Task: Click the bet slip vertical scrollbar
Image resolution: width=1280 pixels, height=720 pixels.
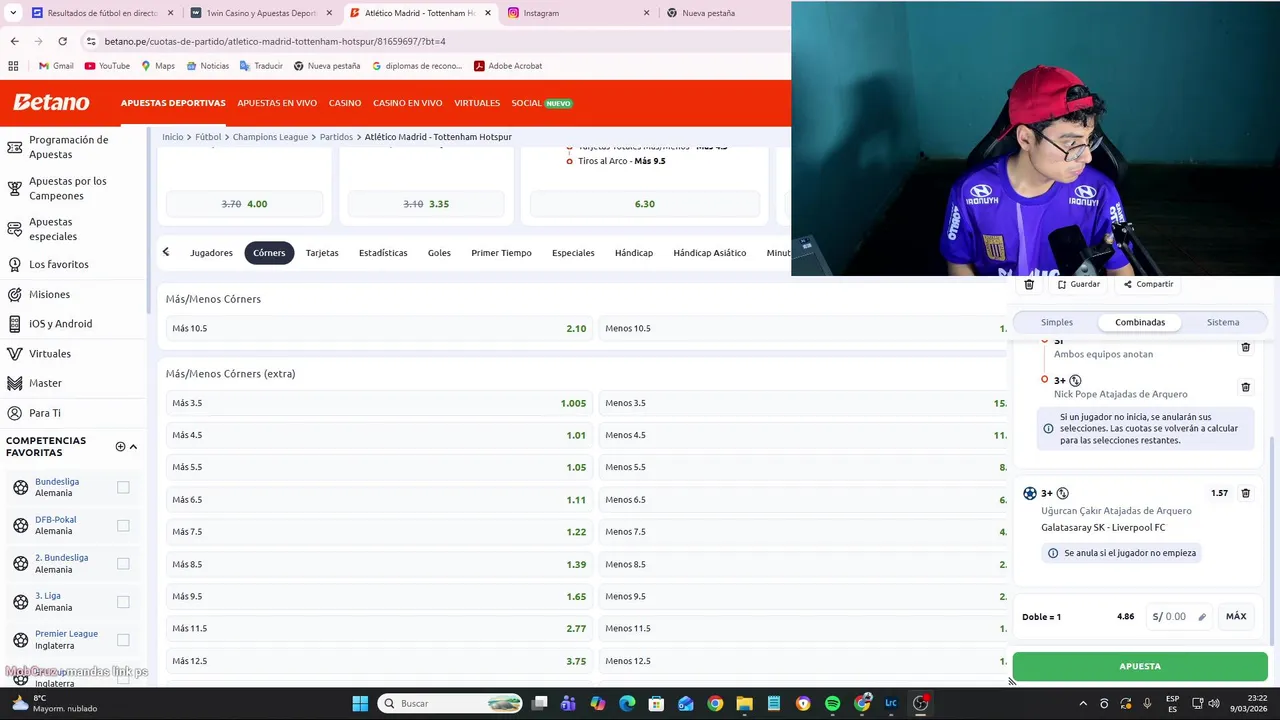Action: coord(1273,540)
